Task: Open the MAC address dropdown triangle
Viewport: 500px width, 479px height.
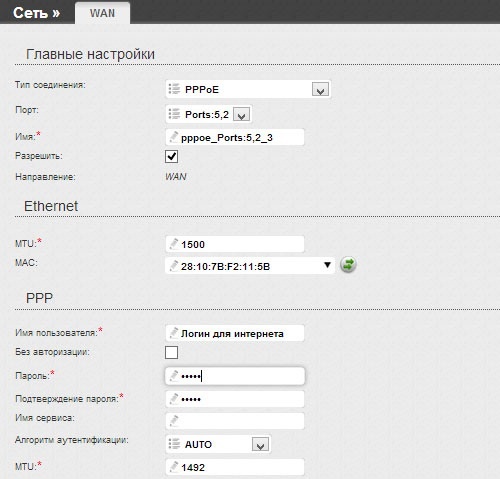Action: click(327, 265)
